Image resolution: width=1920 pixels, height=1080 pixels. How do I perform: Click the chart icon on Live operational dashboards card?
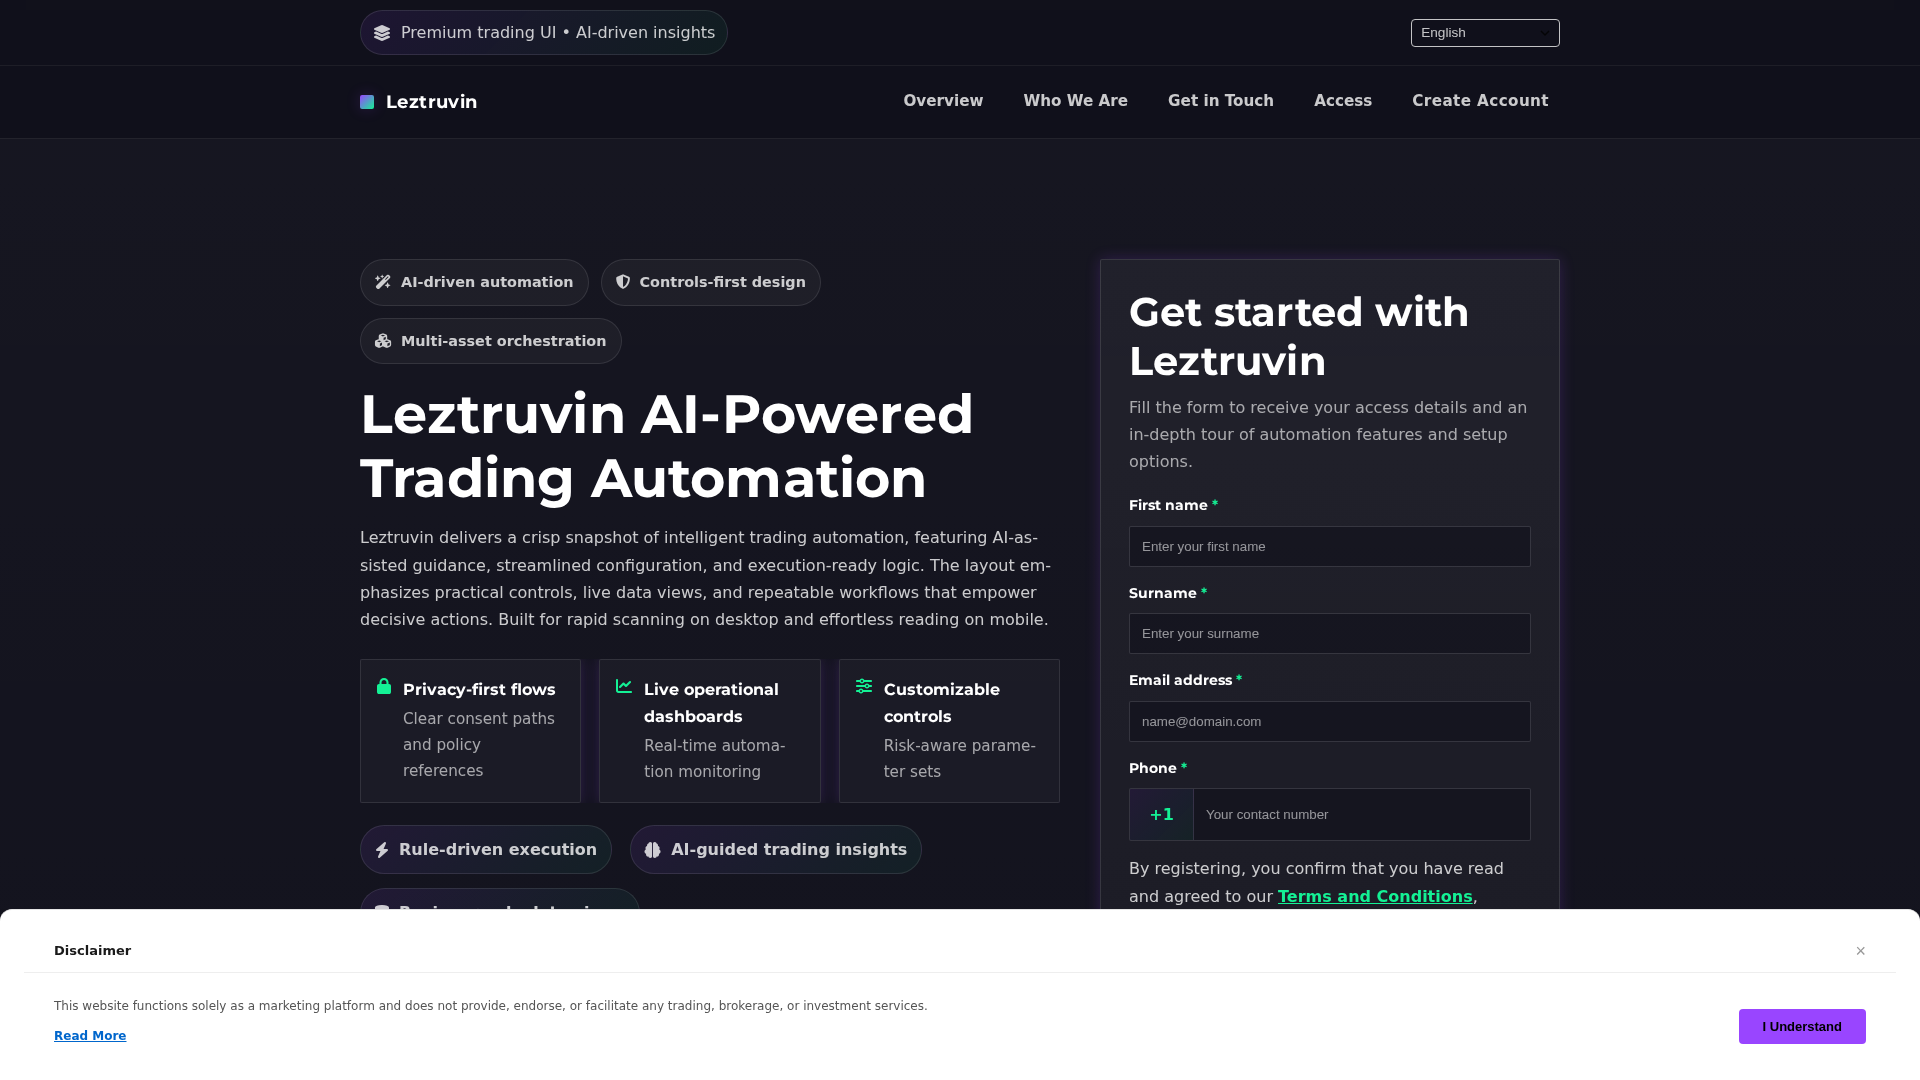click(623, 686)
